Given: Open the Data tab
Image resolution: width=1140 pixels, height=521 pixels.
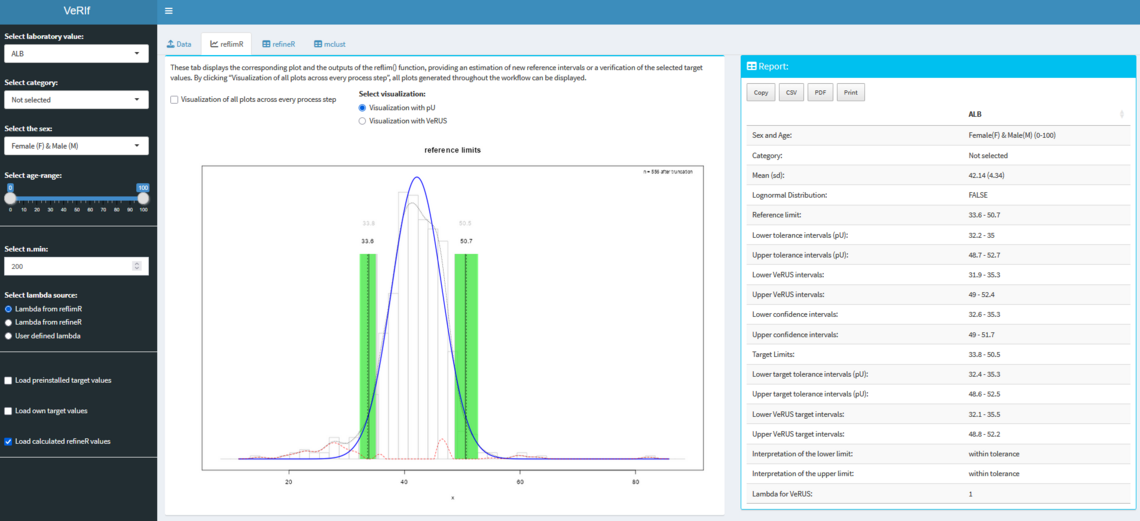Looking at the screenshot, I should (179, 44).
